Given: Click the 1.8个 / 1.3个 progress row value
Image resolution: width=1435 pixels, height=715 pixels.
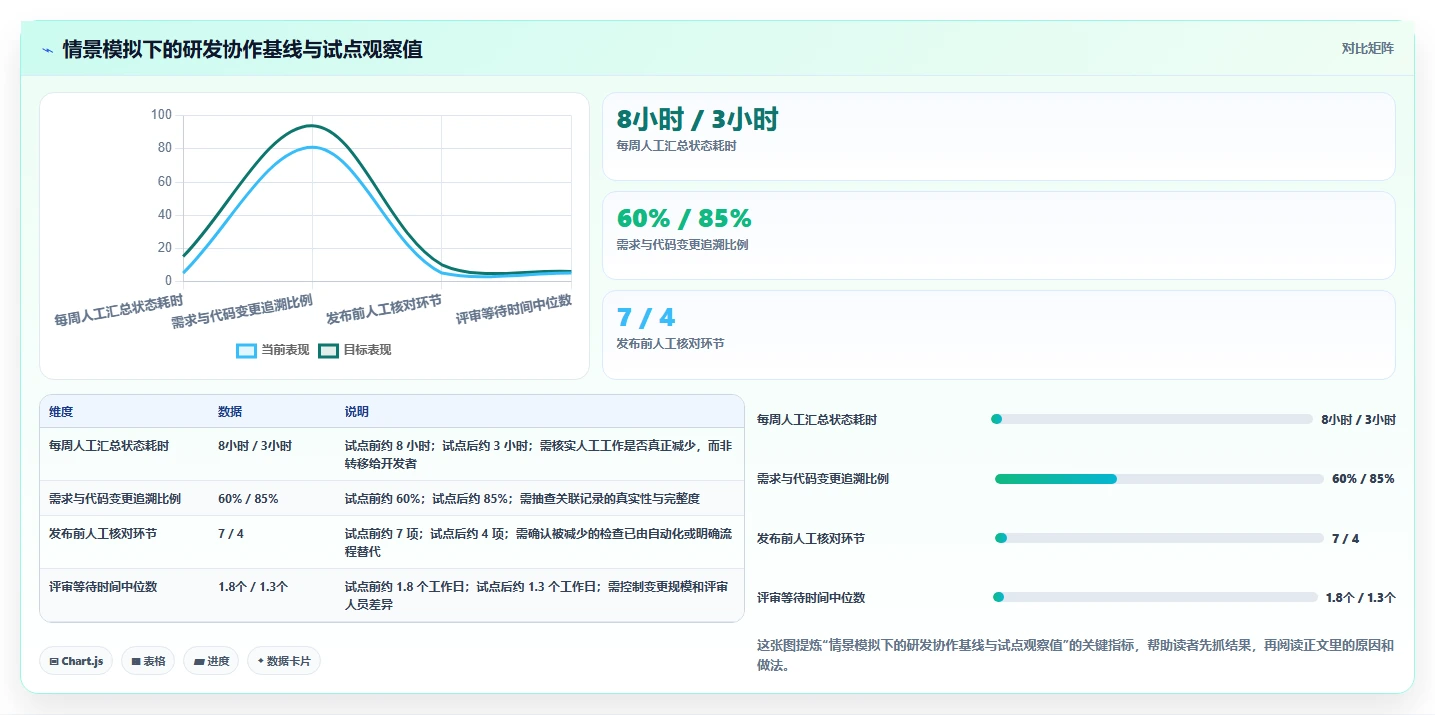Looking at the screenshot, I should coord(1361,598).
